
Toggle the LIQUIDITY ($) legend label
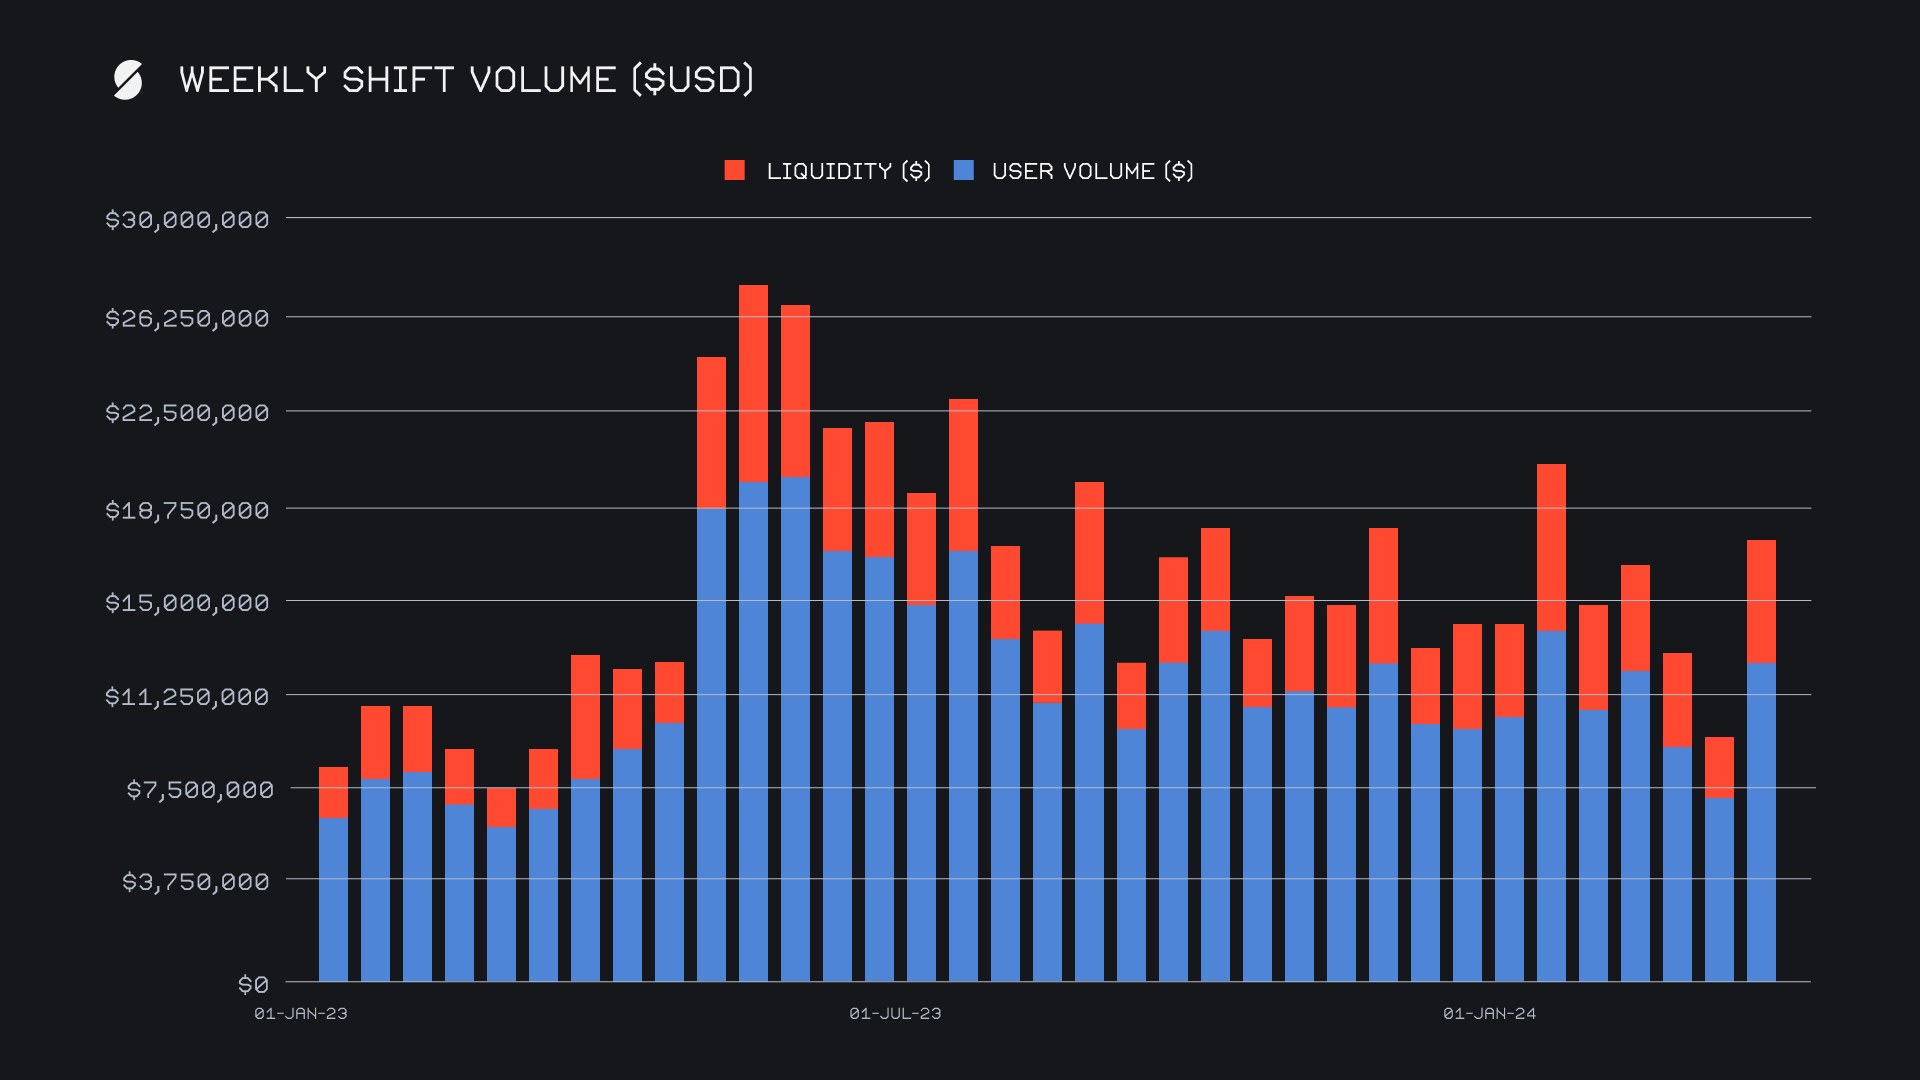pos(848,171)
